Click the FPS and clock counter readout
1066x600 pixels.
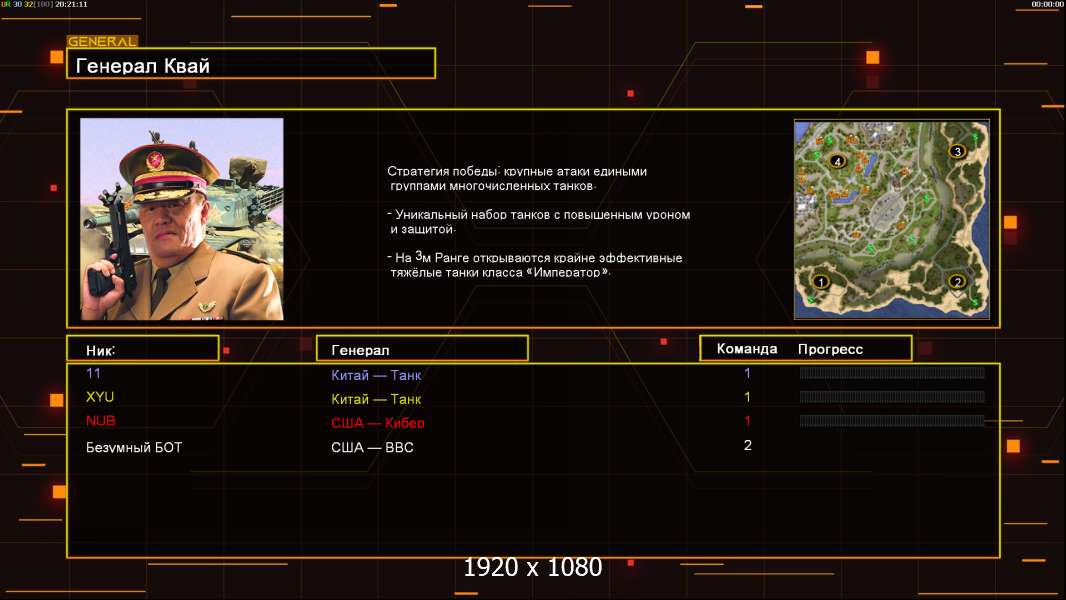point(44,4)
